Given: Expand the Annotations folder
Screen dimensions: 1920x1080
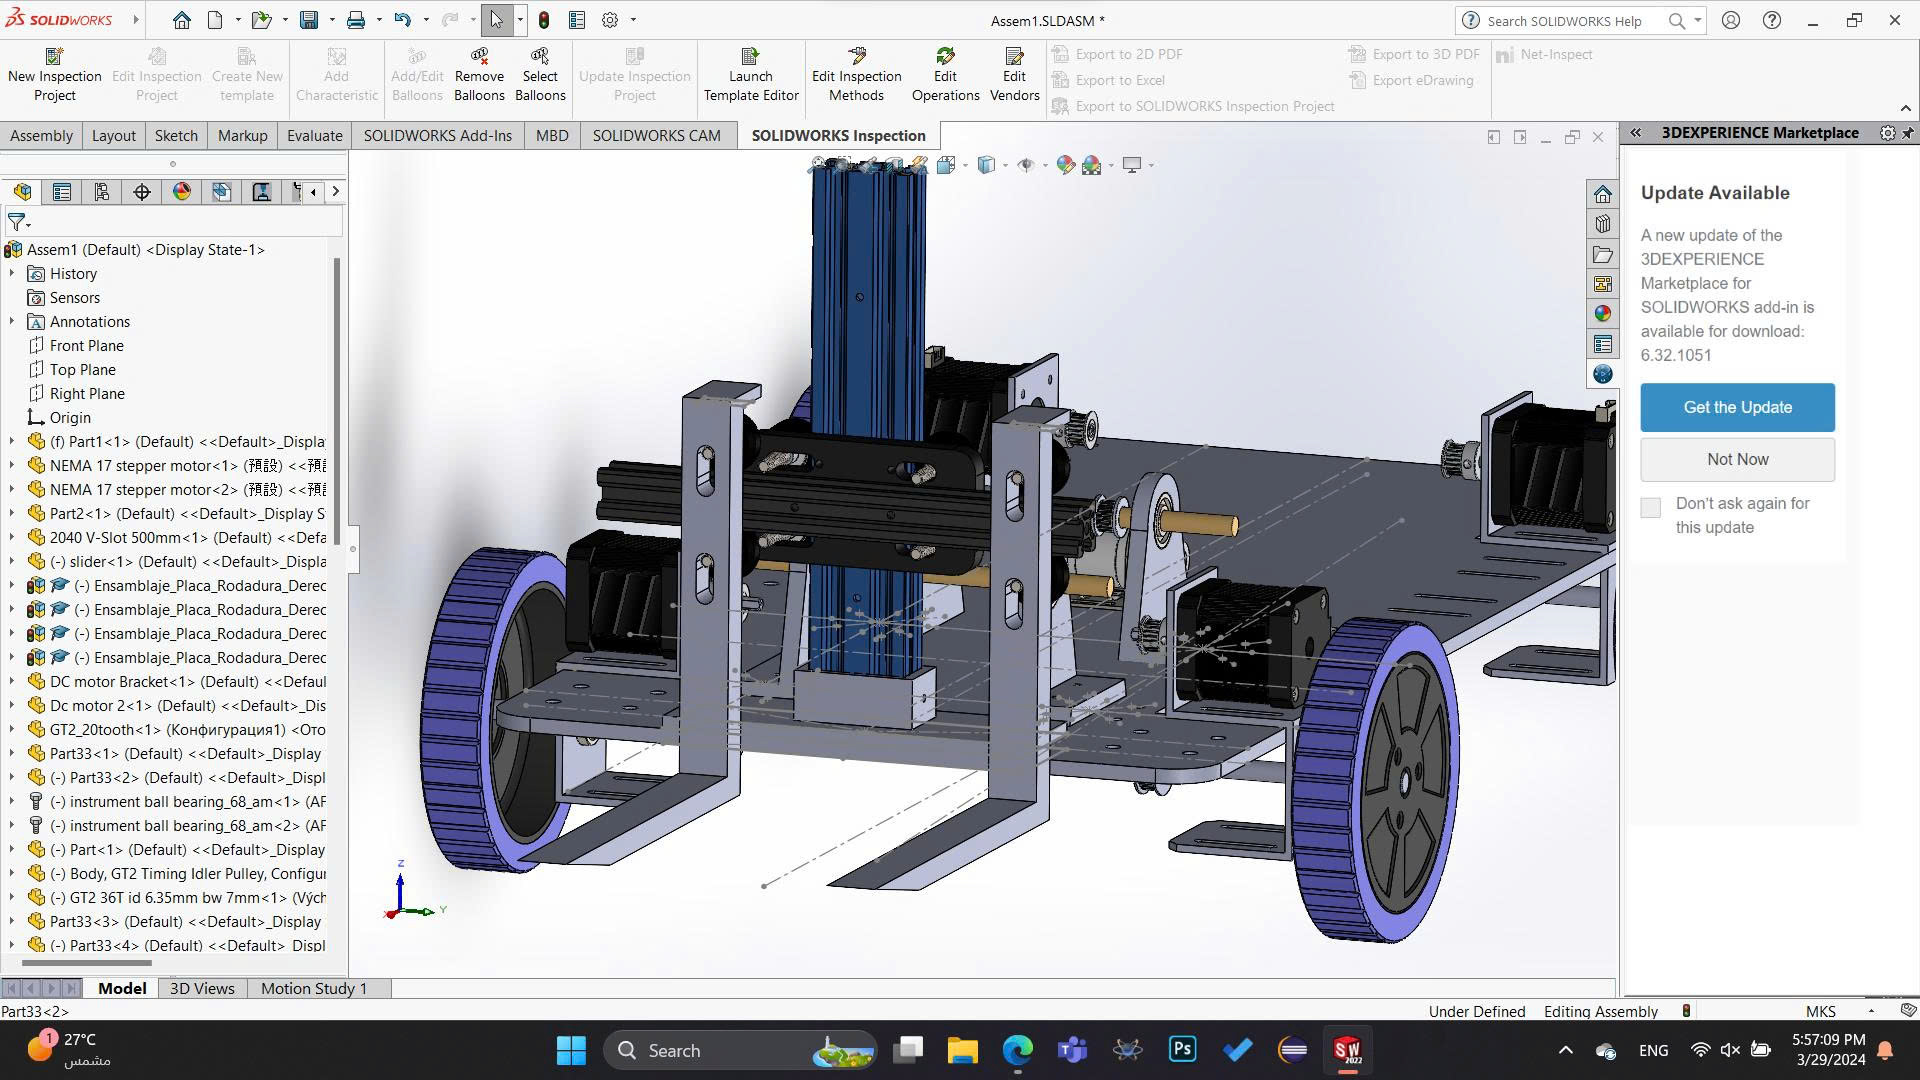Looking at the screenshot, I should (12, 321).
